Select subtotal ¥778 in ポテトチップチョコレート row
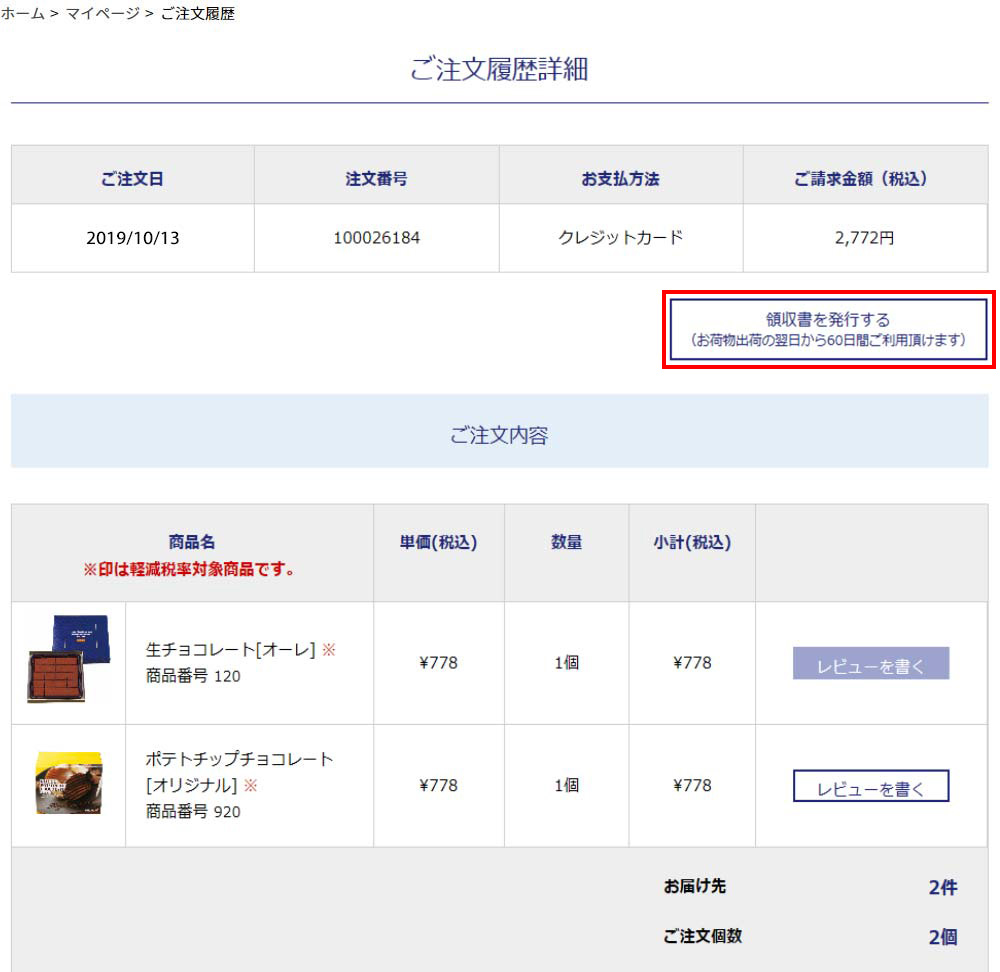The height and width of the screenshot is (972, 1000). (x=692, y=785)
